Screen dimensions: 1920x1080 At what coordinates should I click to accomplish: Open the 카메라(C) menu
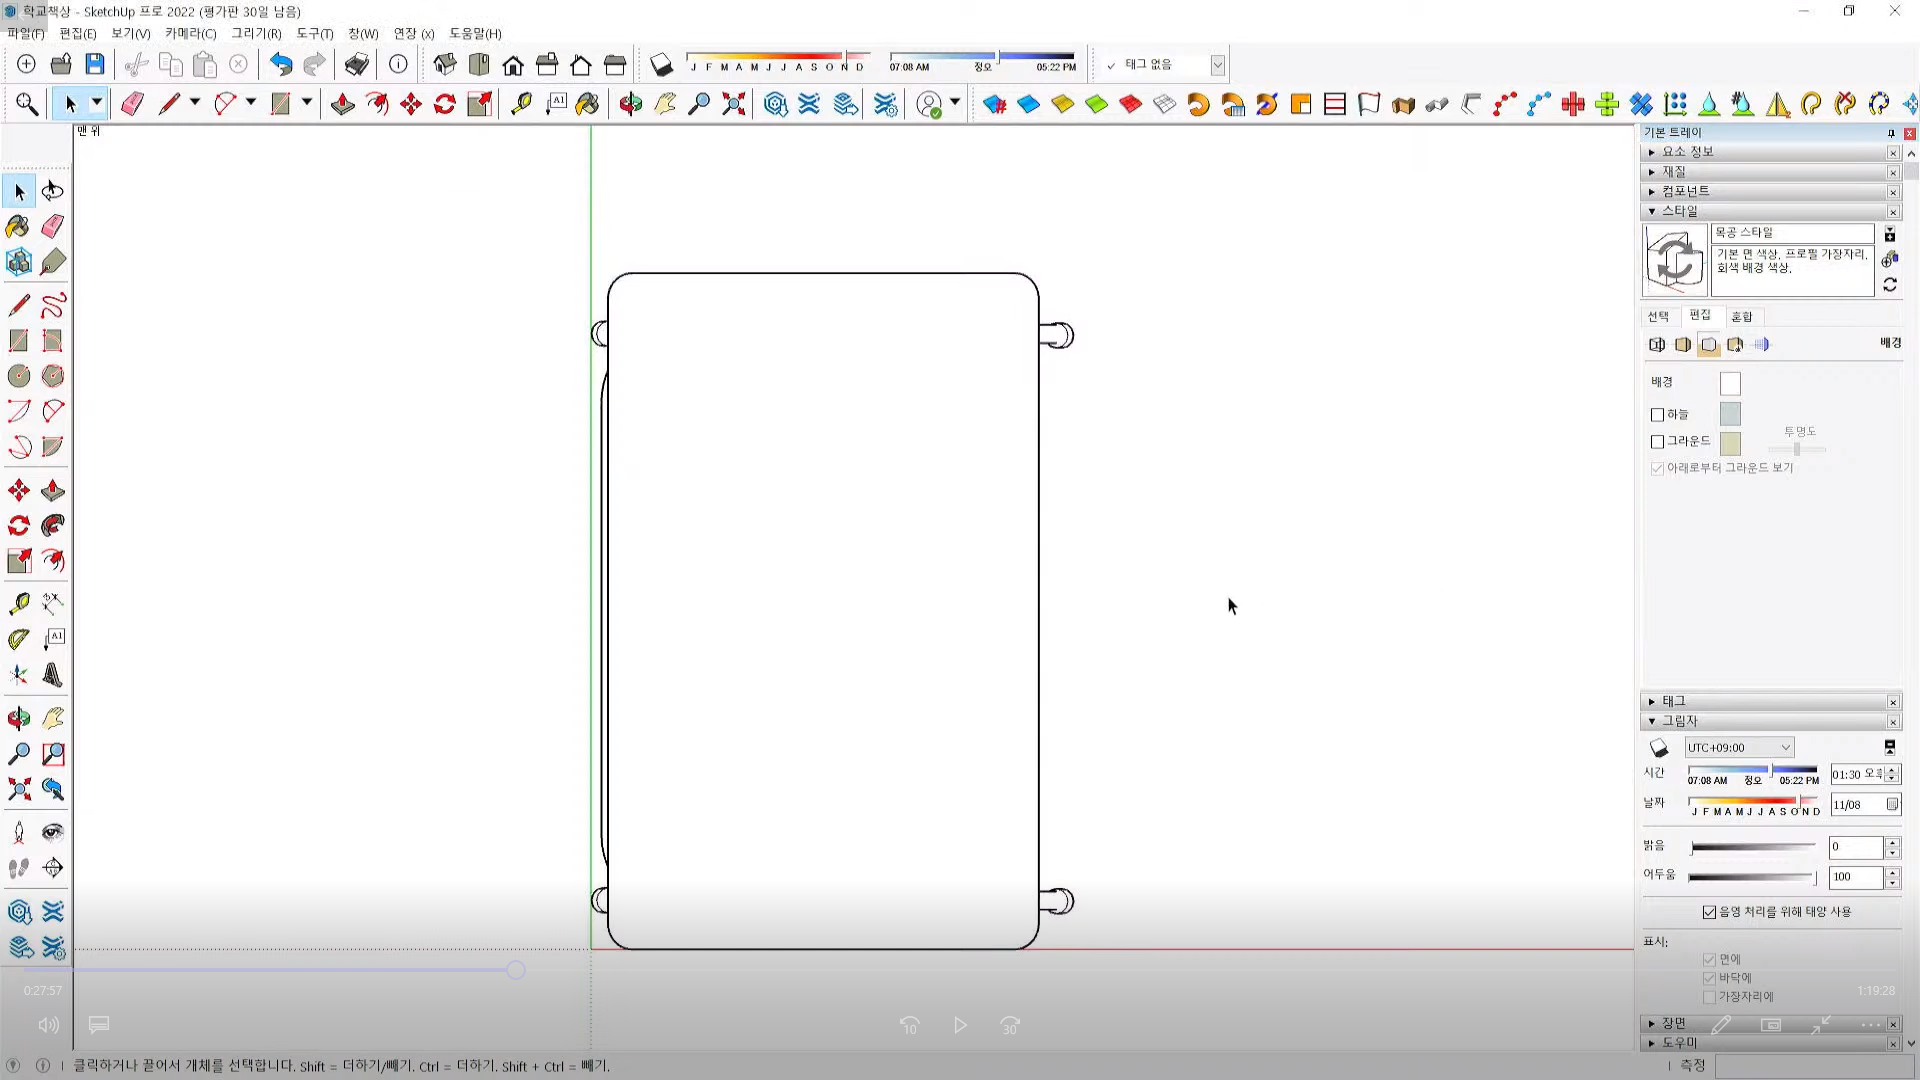click(x=190, y=34)
